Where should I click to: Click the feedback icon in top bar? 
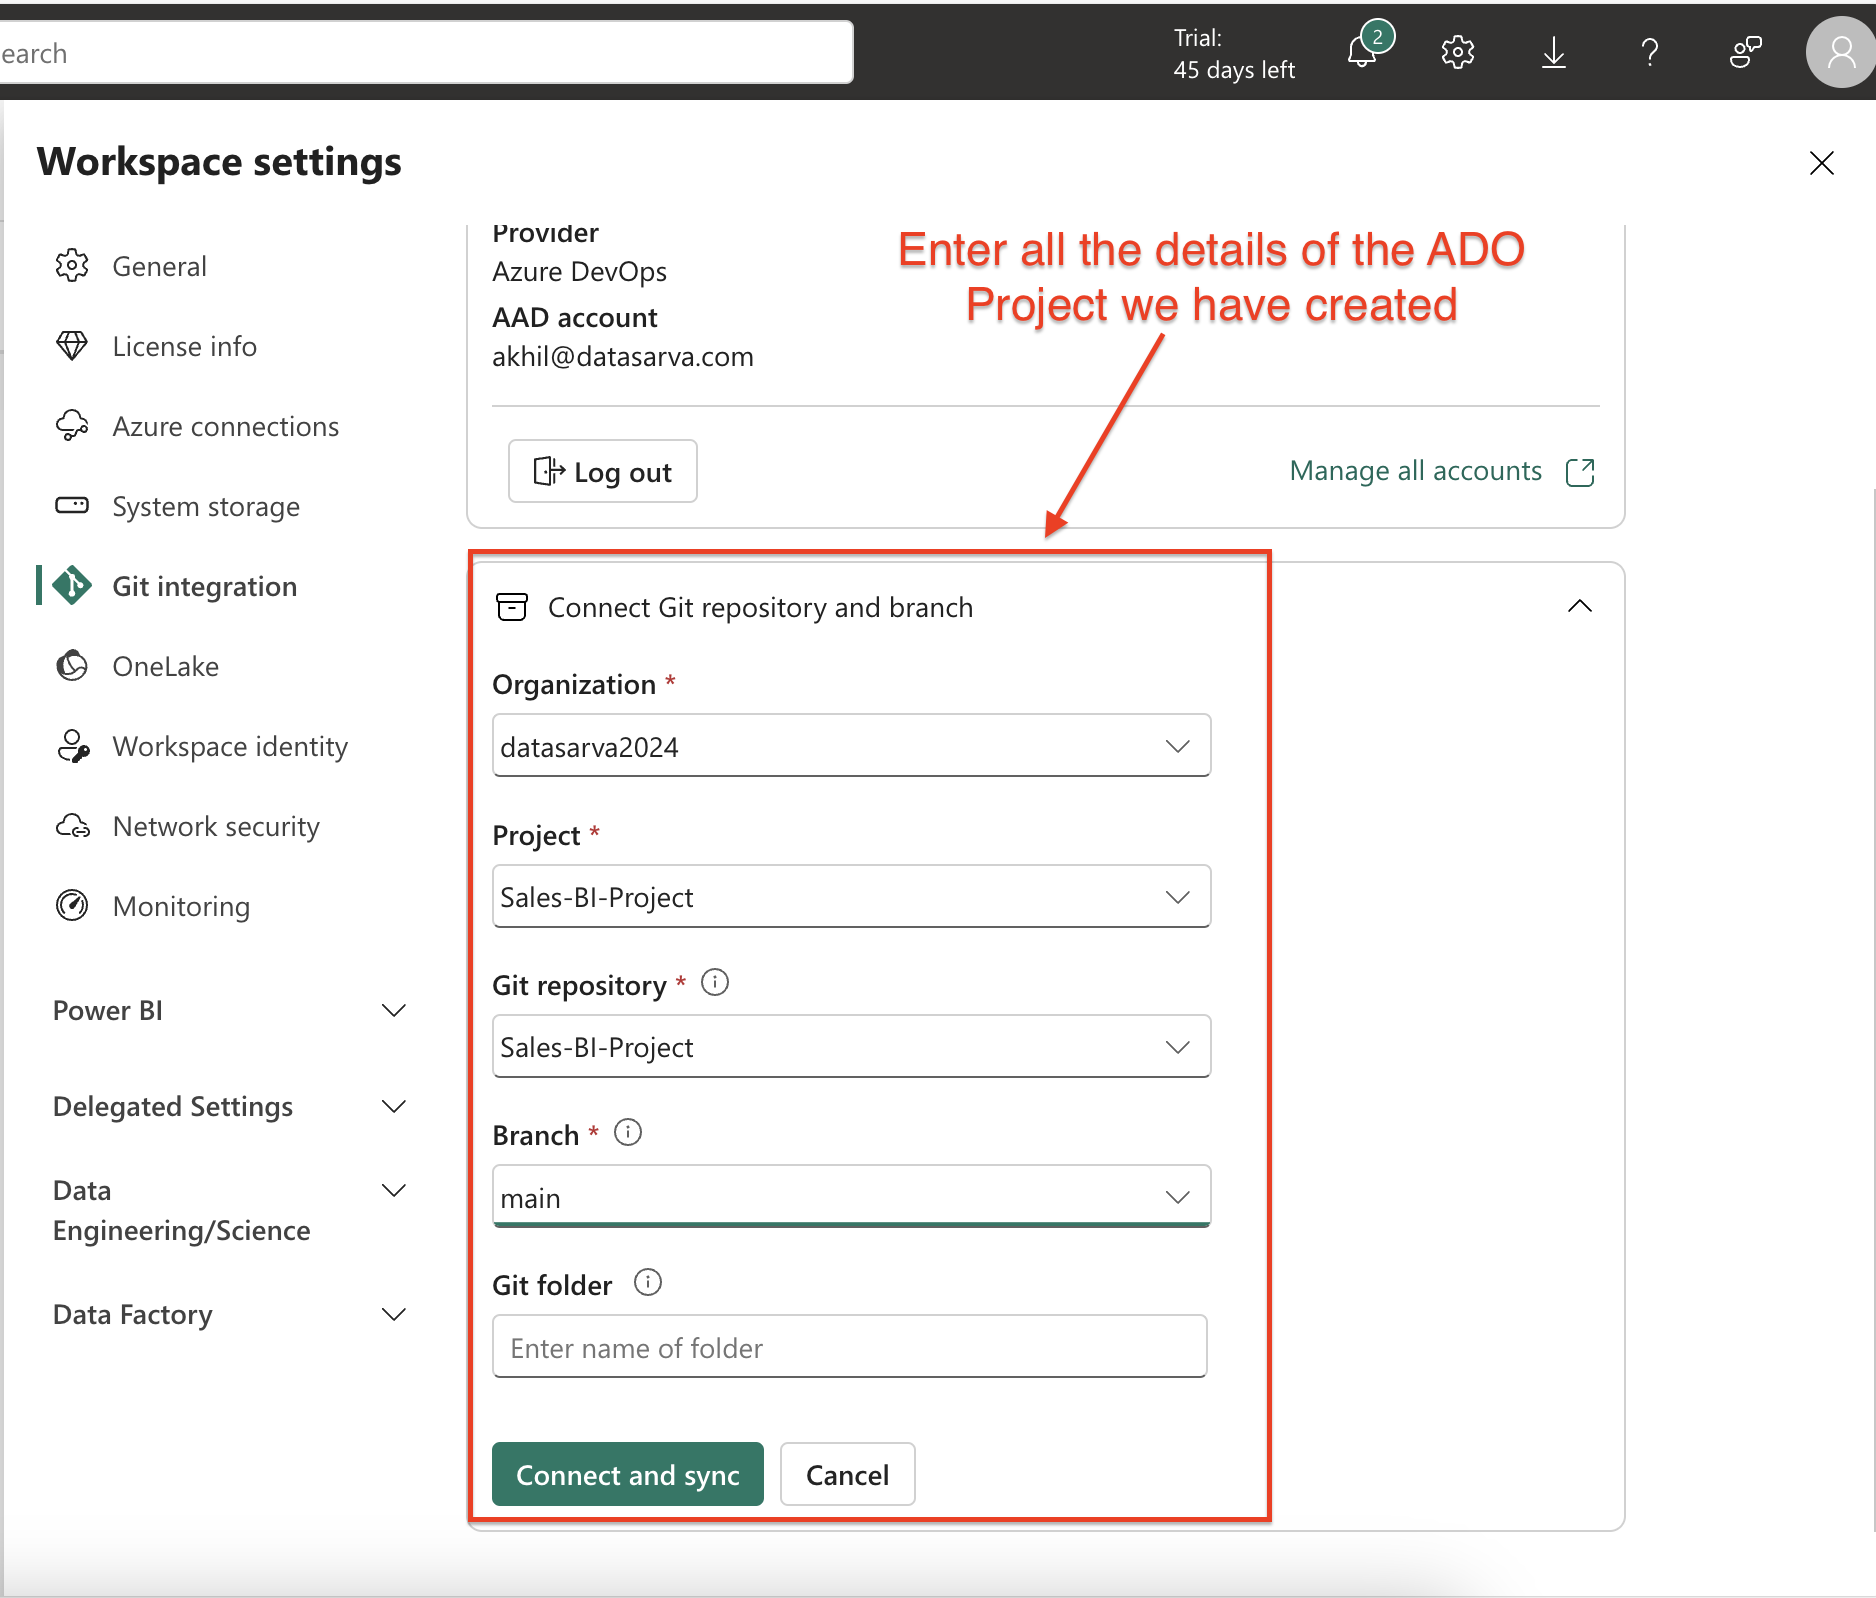1746,52
